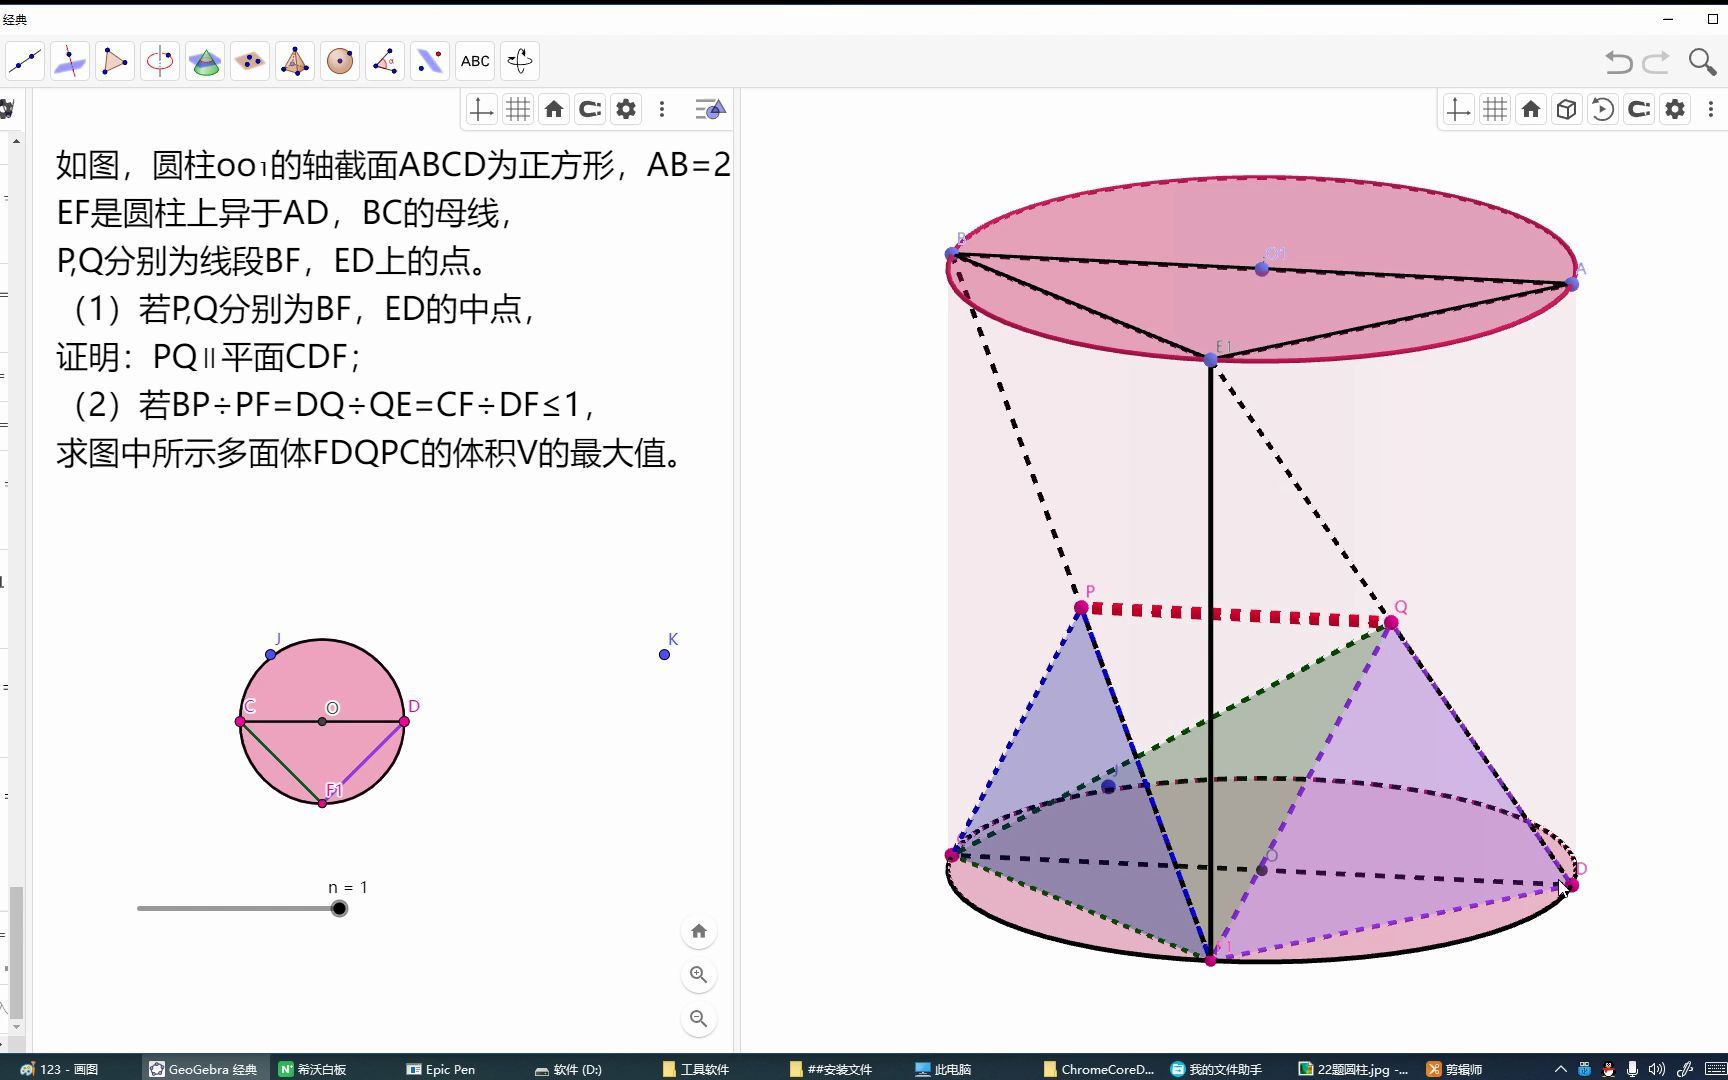Toggle axes visibility in the 3D view
1728x1080 pixels.
(x=1457, y=109)
